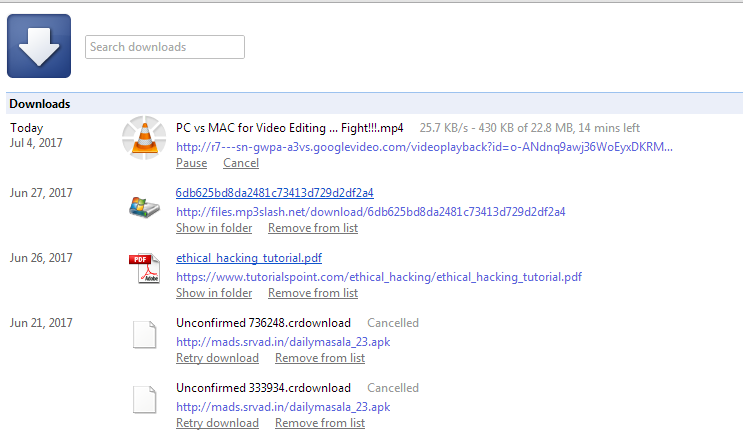The width and height of the screenshot is (743, 439).
Task: Click the Adobe PDF icon for ethical hacking tutorial
Action: [145, 268]
